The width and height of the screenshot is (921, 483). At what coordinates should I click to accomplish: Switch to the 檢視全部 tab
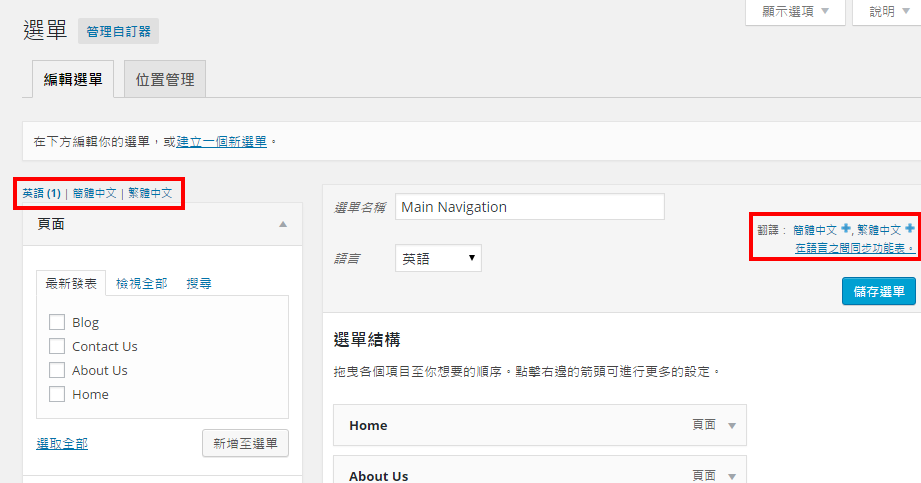tap(141, 284)
